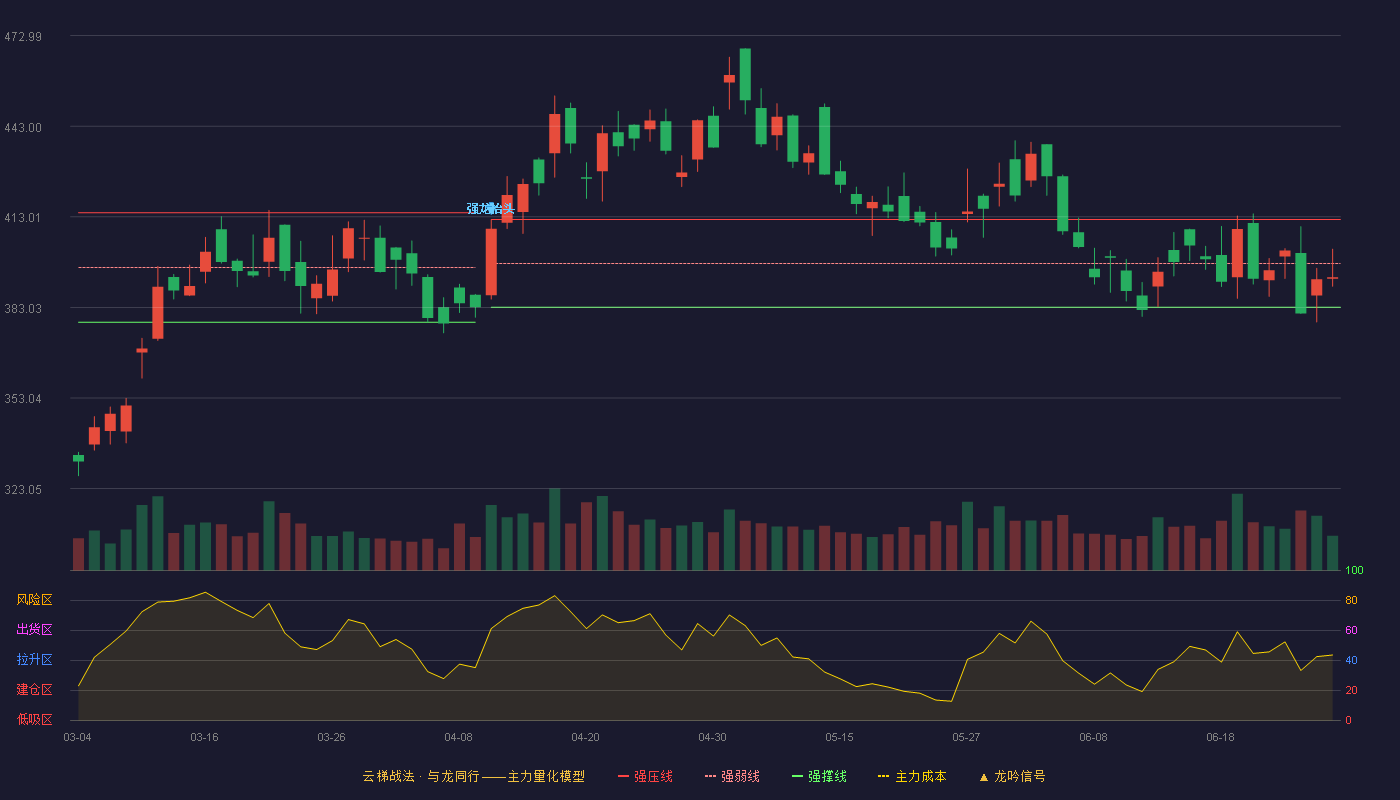Click the 40 indicator scale label

click(x=1351, y=660)
